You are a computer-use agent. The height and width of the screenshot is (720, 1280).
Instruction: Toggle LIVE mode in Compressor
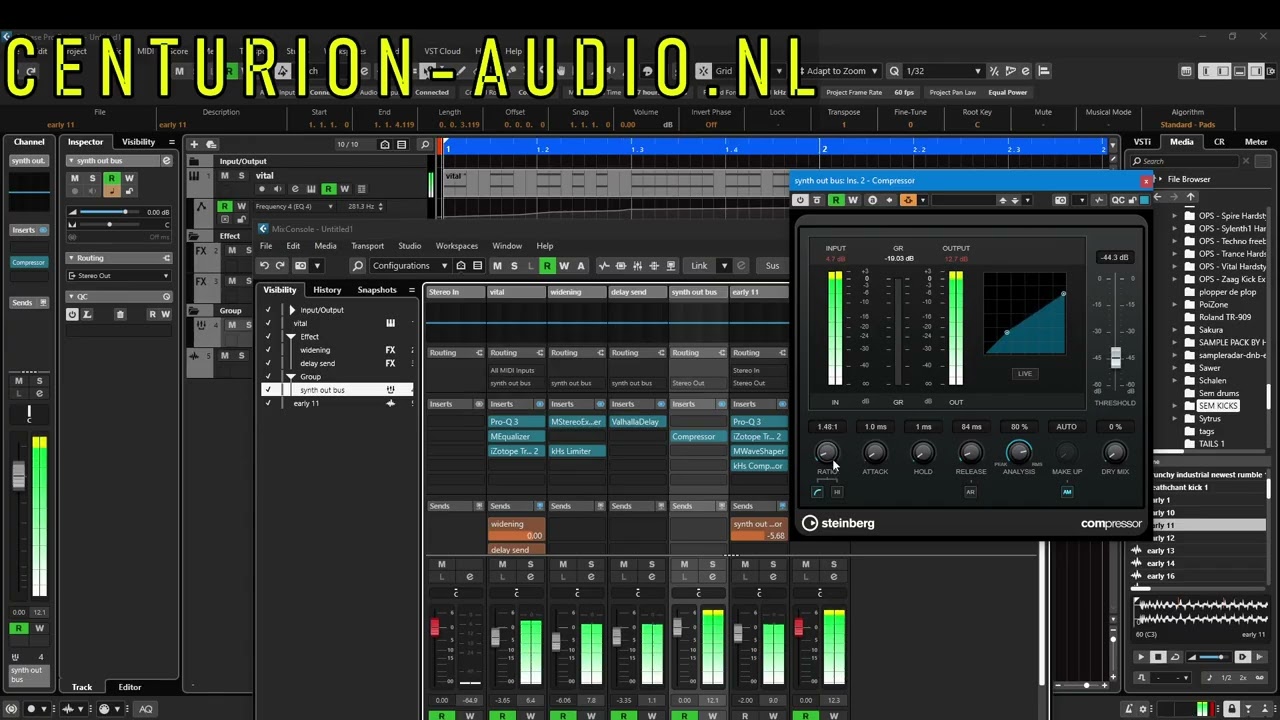click(x=1024, y=374)
